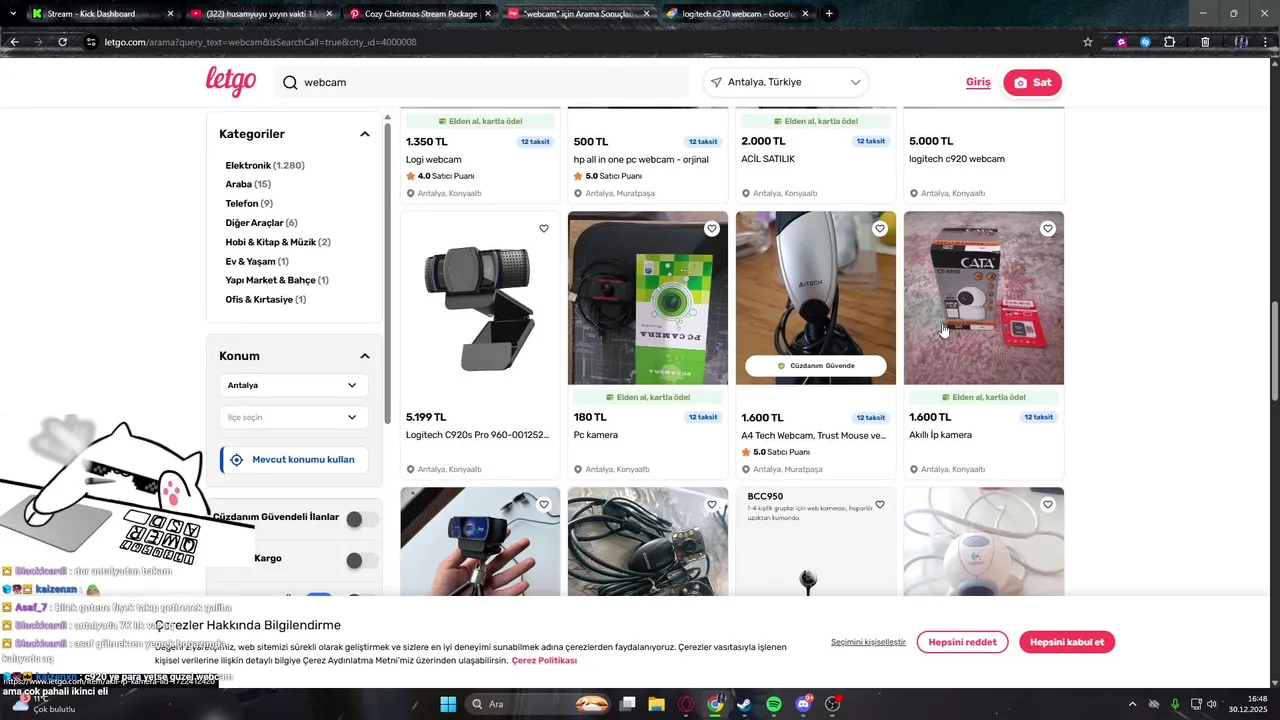Image resolution: width=1280 pixels, height=720 pixels.
Task: Click heart on BCC950 listing
Action: (x=880, y=504)
